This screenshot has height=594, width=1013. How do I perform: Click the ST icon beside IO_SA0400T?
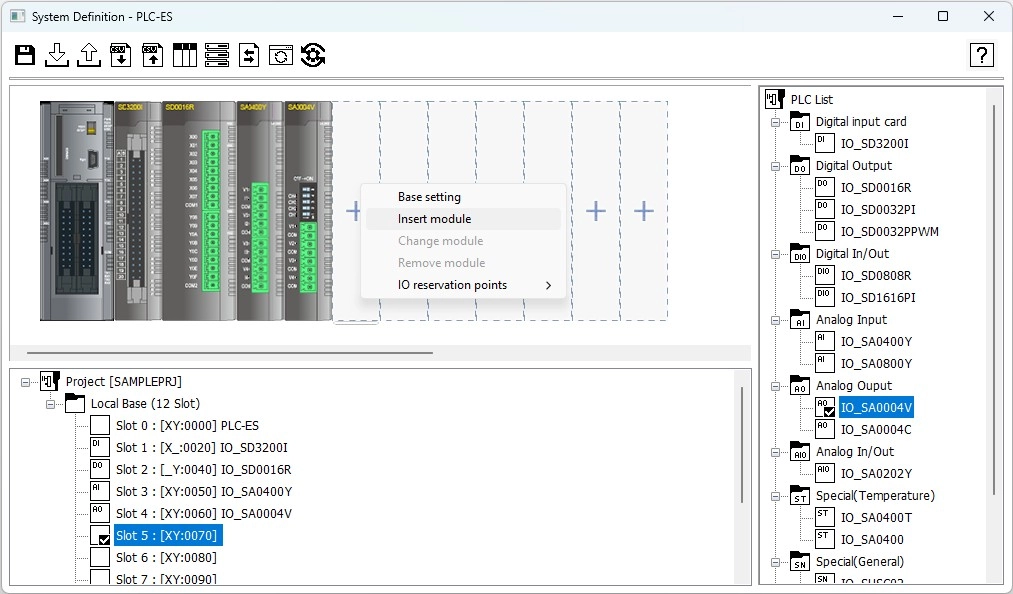click(x=824, y=517)
